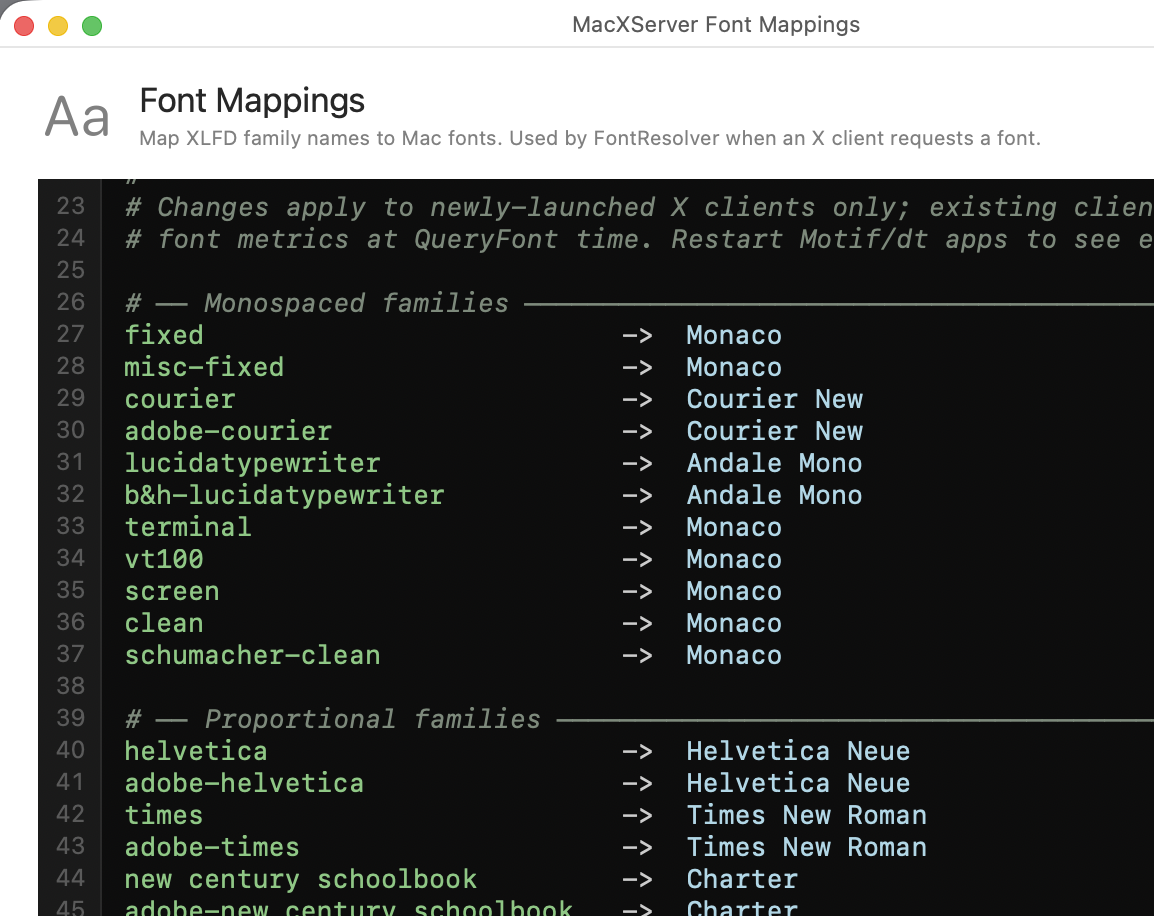Click the 'vt100' family name
The width and height of the screenshot is (1154, 916).
point(164,559)
